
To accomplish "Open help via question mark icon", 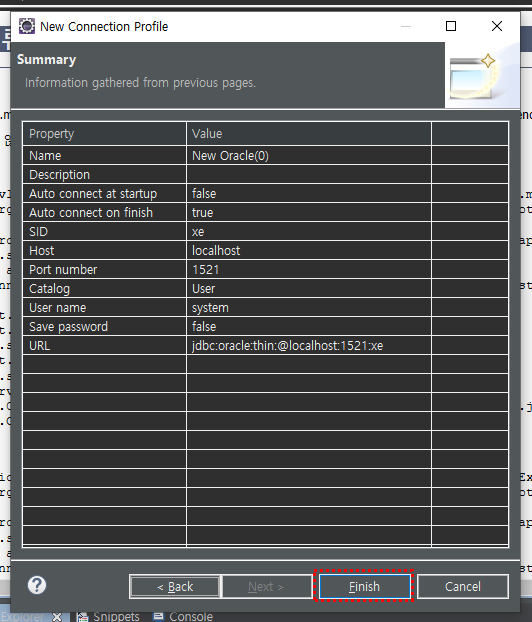I will (37, 585).
